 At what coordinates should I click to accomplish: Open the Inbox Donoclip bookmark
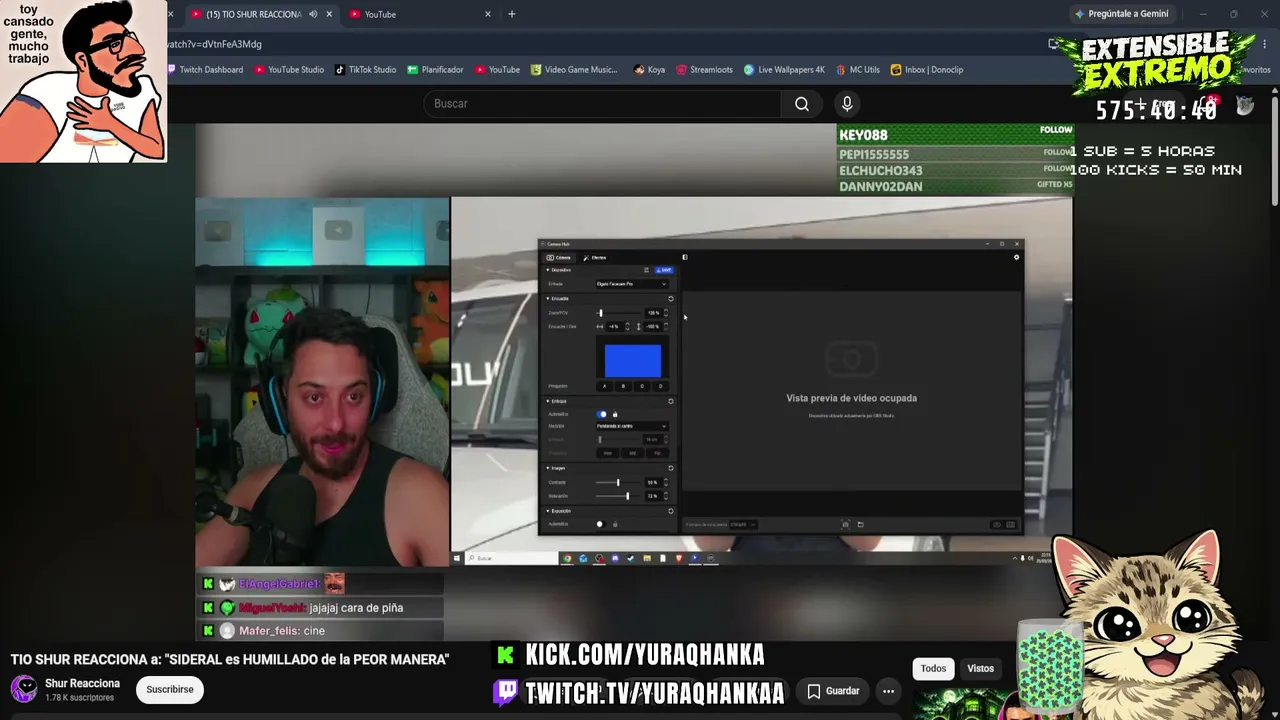tap(927, 70)
